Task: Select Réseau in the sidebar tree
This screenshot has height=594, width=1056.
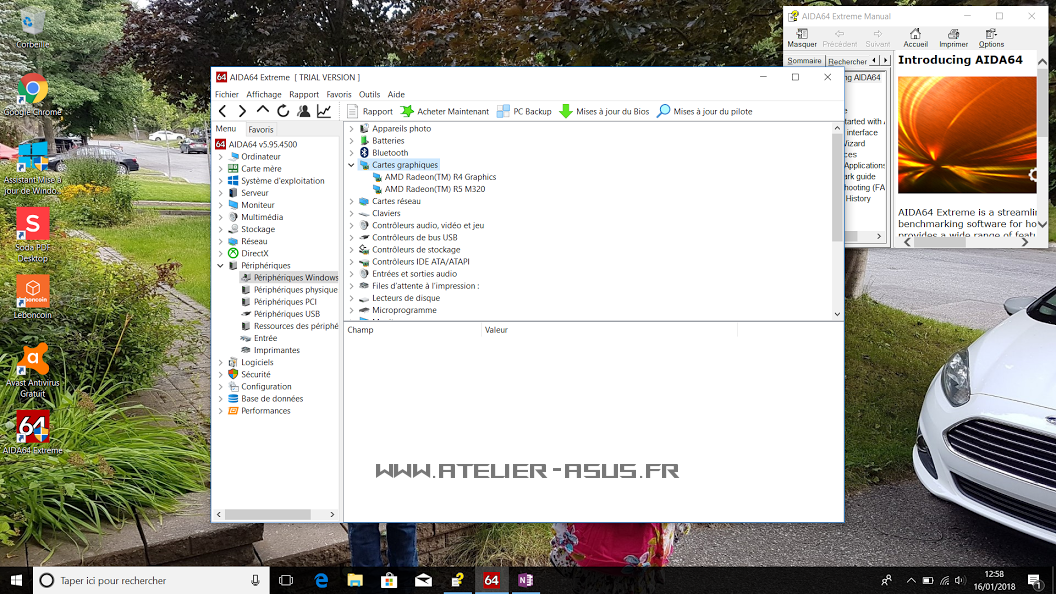Action: click(x=254, y=241)
